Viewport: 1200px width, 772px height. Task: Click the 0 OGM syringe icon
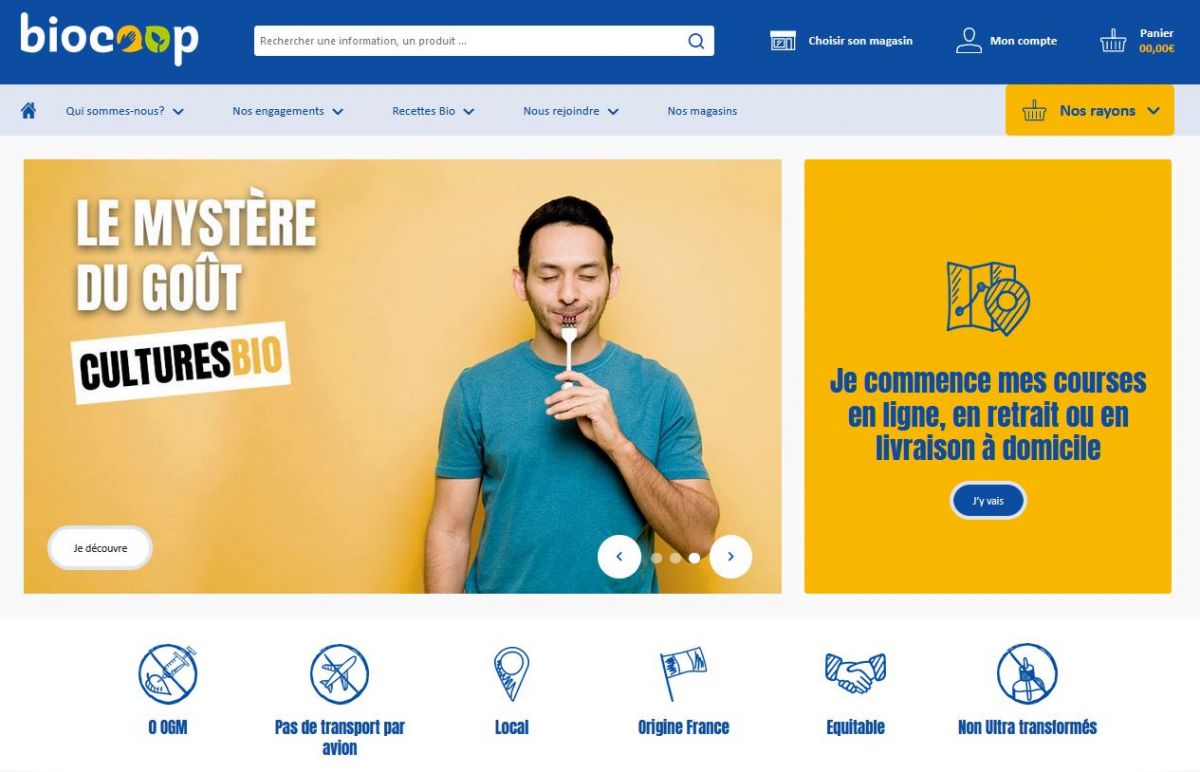point(168,674)
